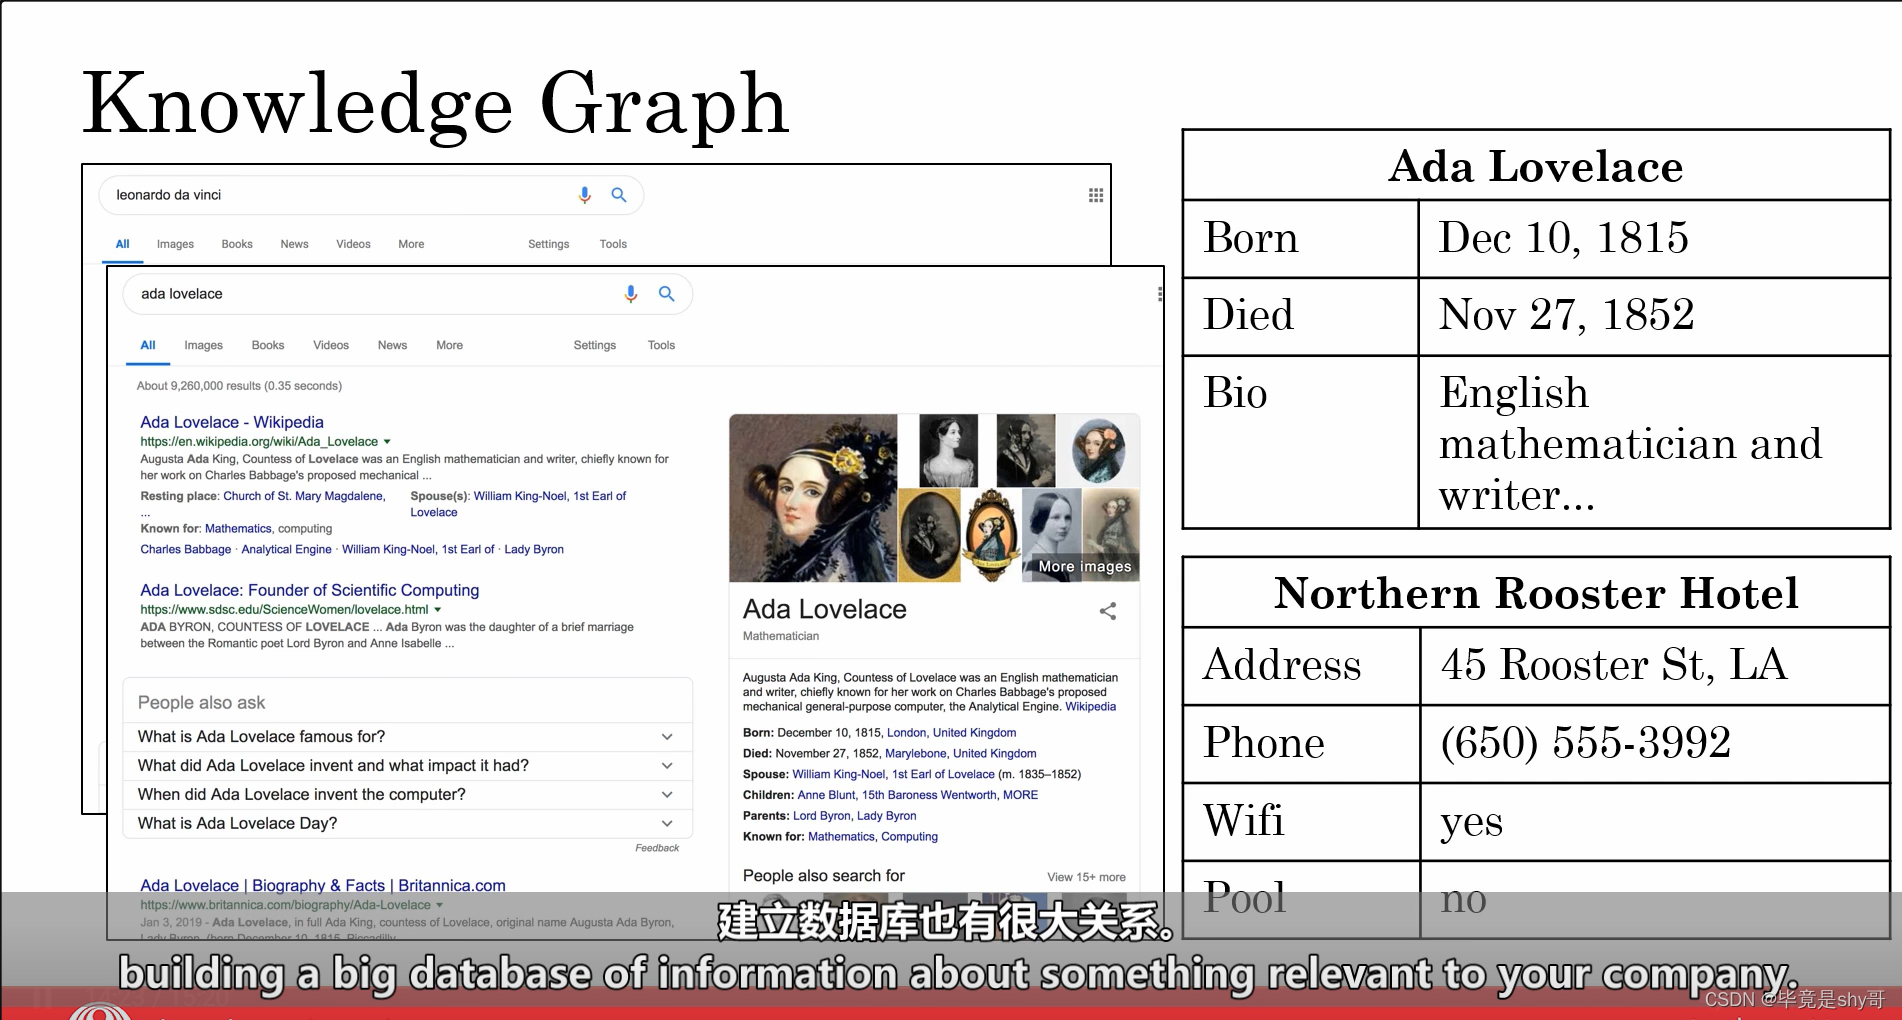The image size is (1902, 1020).
Task: Open News tab in leonardo da vinci window
Action: tap(294, 244)
